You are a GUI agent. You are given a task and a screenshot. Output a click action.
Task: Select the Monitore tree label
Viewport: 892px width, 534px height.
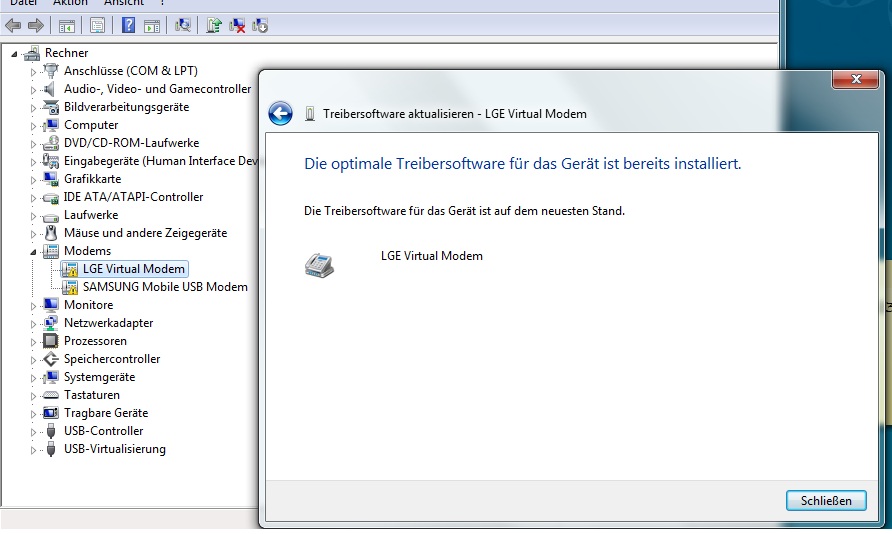pos(89,305)
